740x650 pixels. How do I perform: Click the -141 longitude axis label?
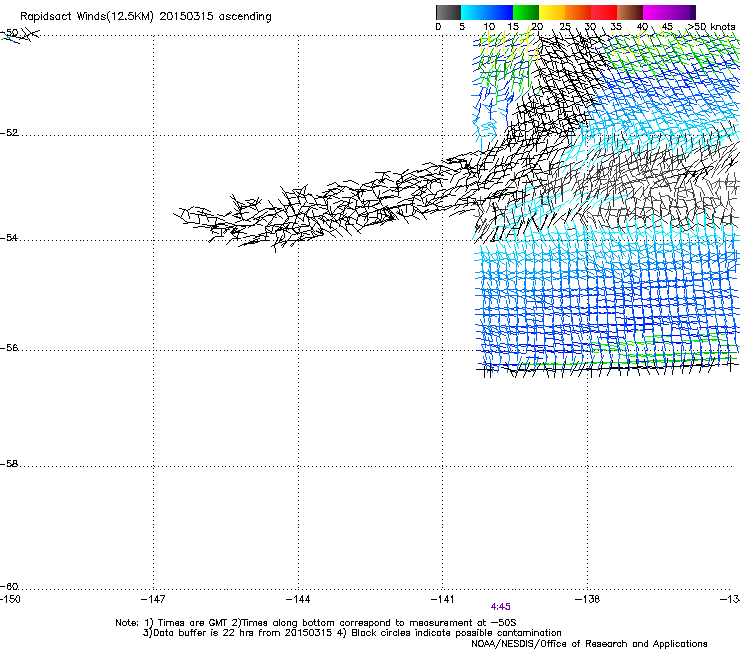point(443,599)
